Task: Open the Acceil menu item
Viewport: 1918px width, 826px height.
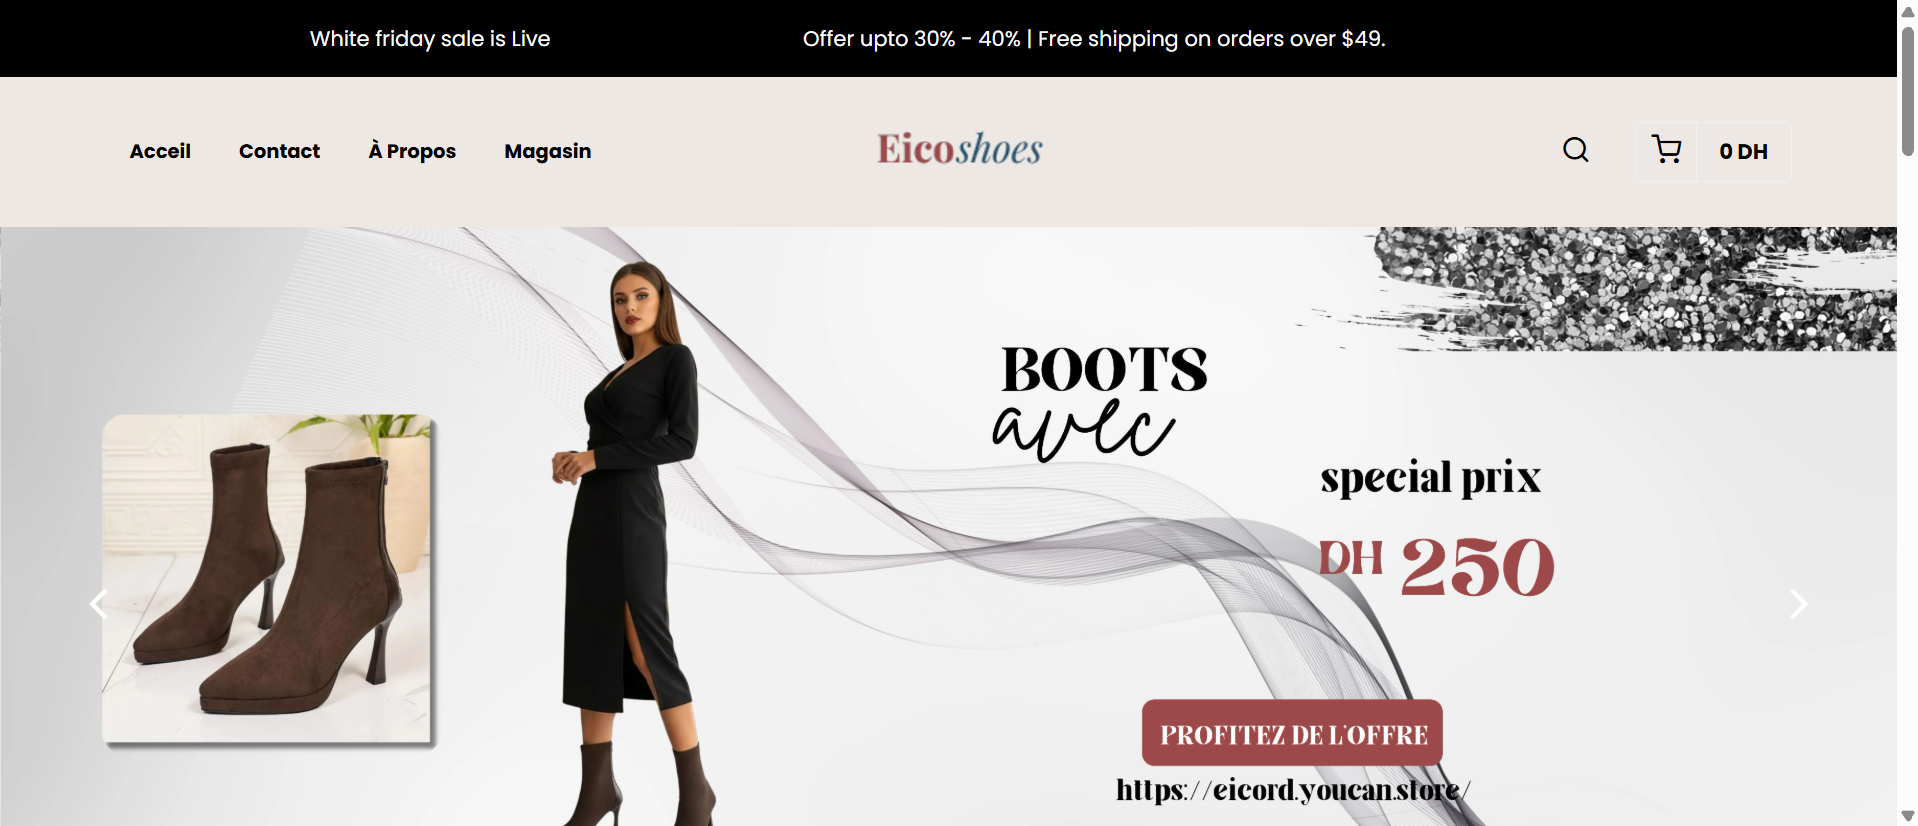Action: click(160, 151)
